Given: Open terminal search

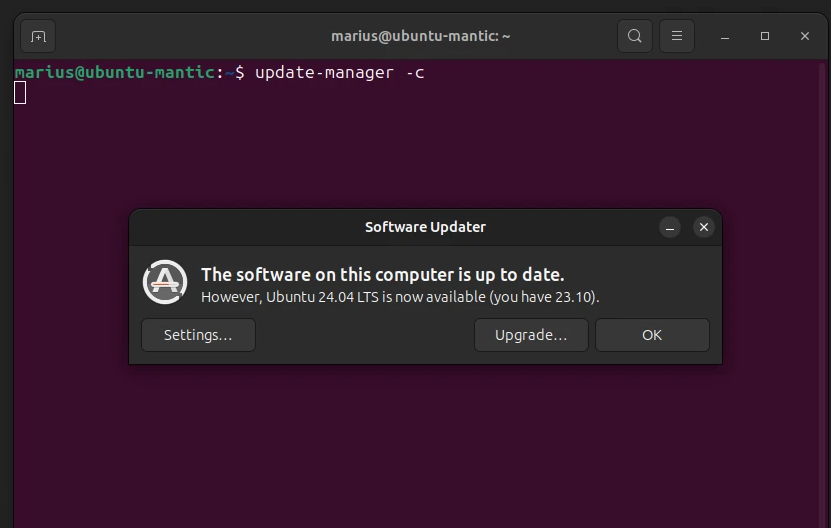Looking at the screenshot, I should (634, 36).
